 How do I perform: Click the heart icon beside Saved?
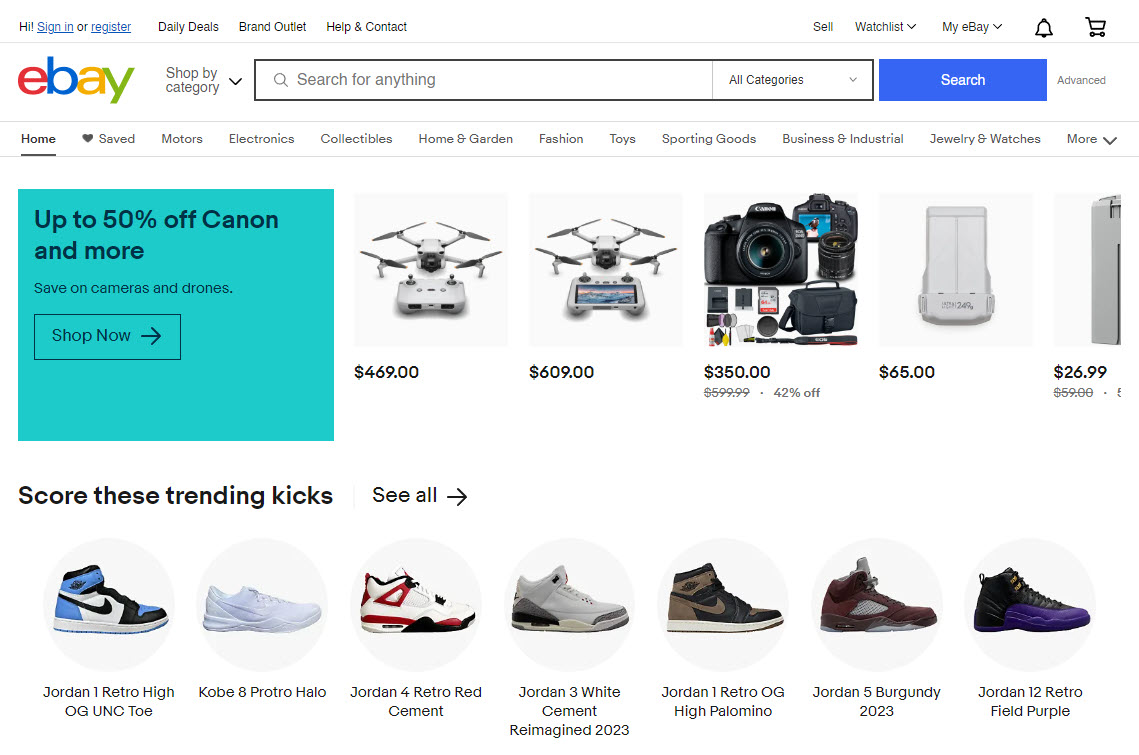click(x=88, y=139)
